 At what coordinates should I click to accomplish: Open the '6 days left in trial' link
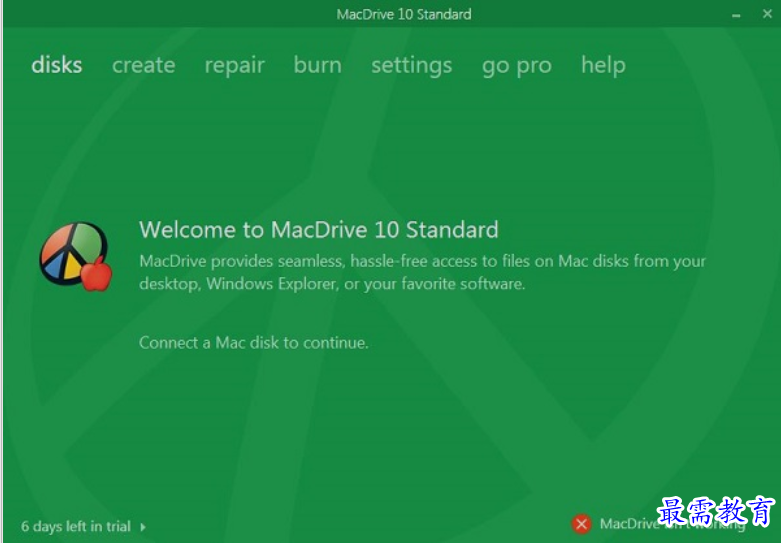pos(76,526)
